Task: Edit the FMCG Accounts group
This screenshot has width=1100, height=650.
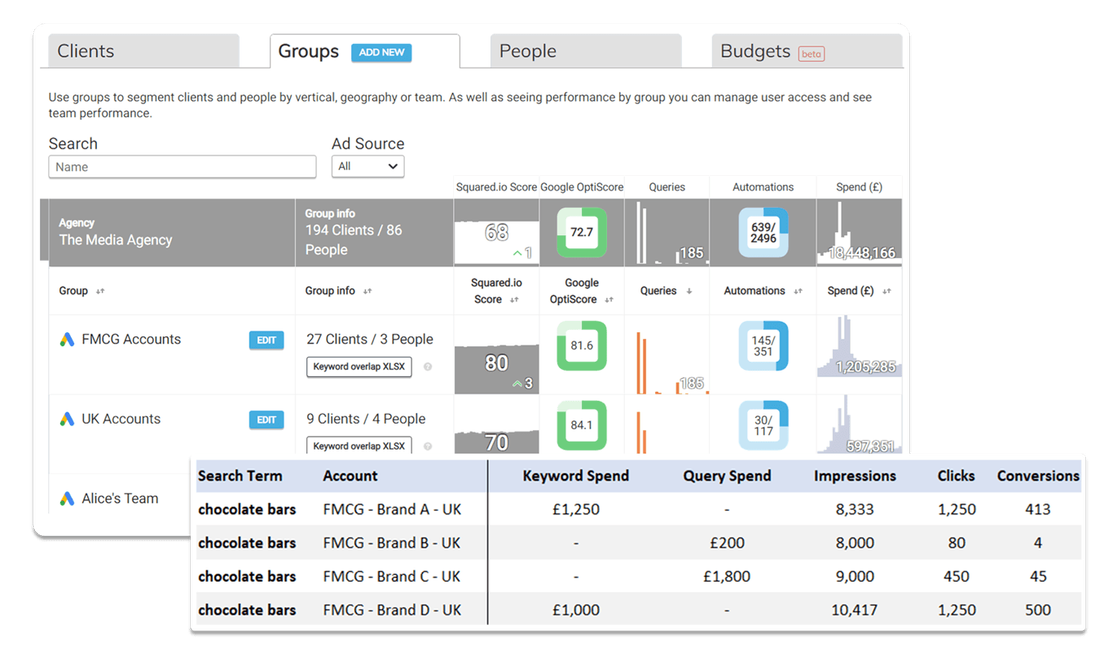Action: (267, 340)
